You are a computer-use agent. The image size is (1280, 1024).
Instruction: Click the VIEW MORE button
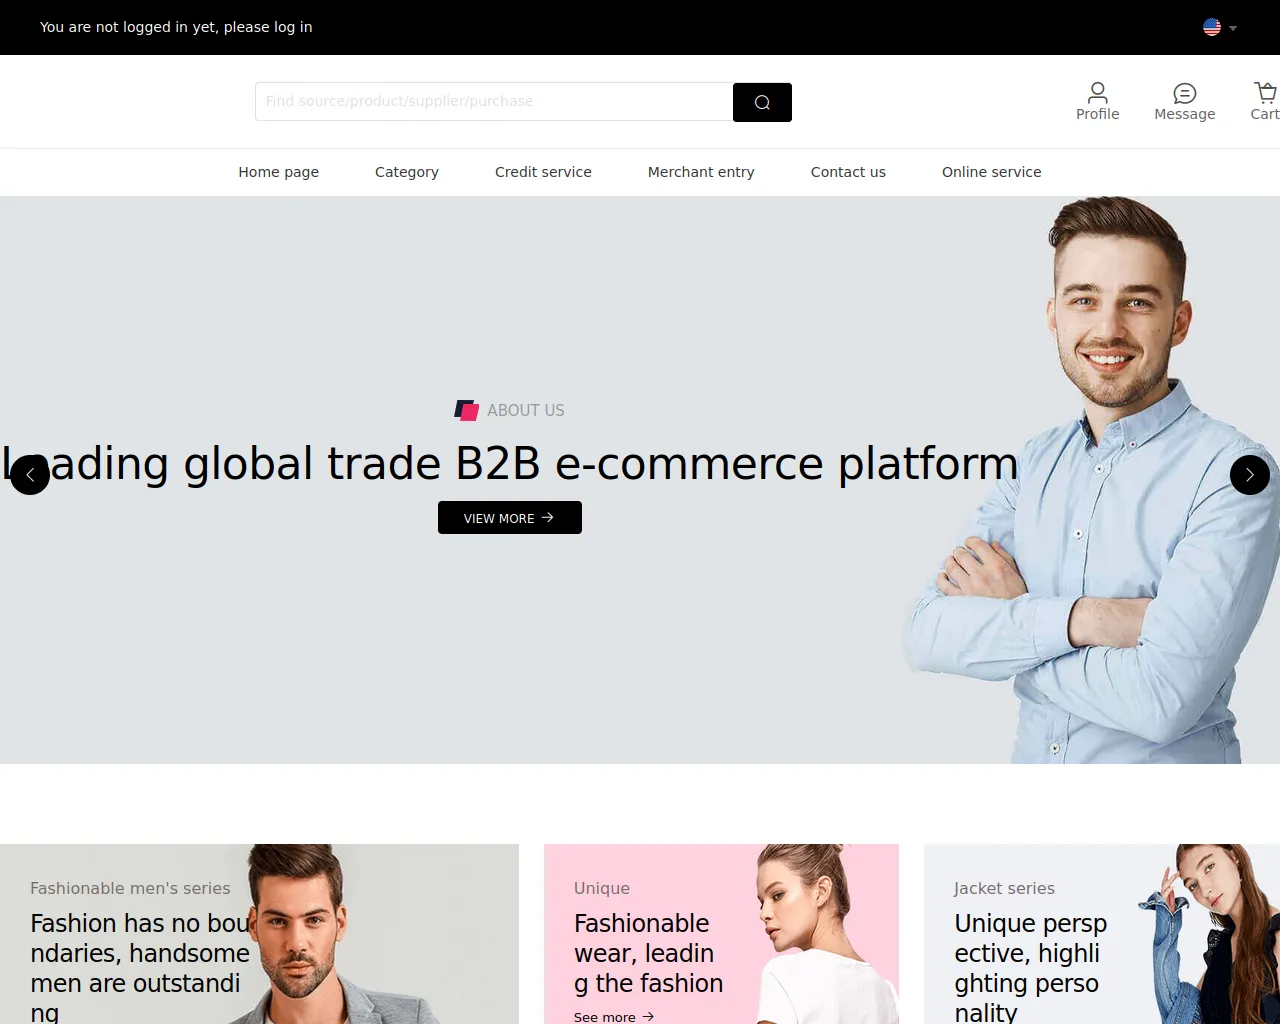coord(510,518)
